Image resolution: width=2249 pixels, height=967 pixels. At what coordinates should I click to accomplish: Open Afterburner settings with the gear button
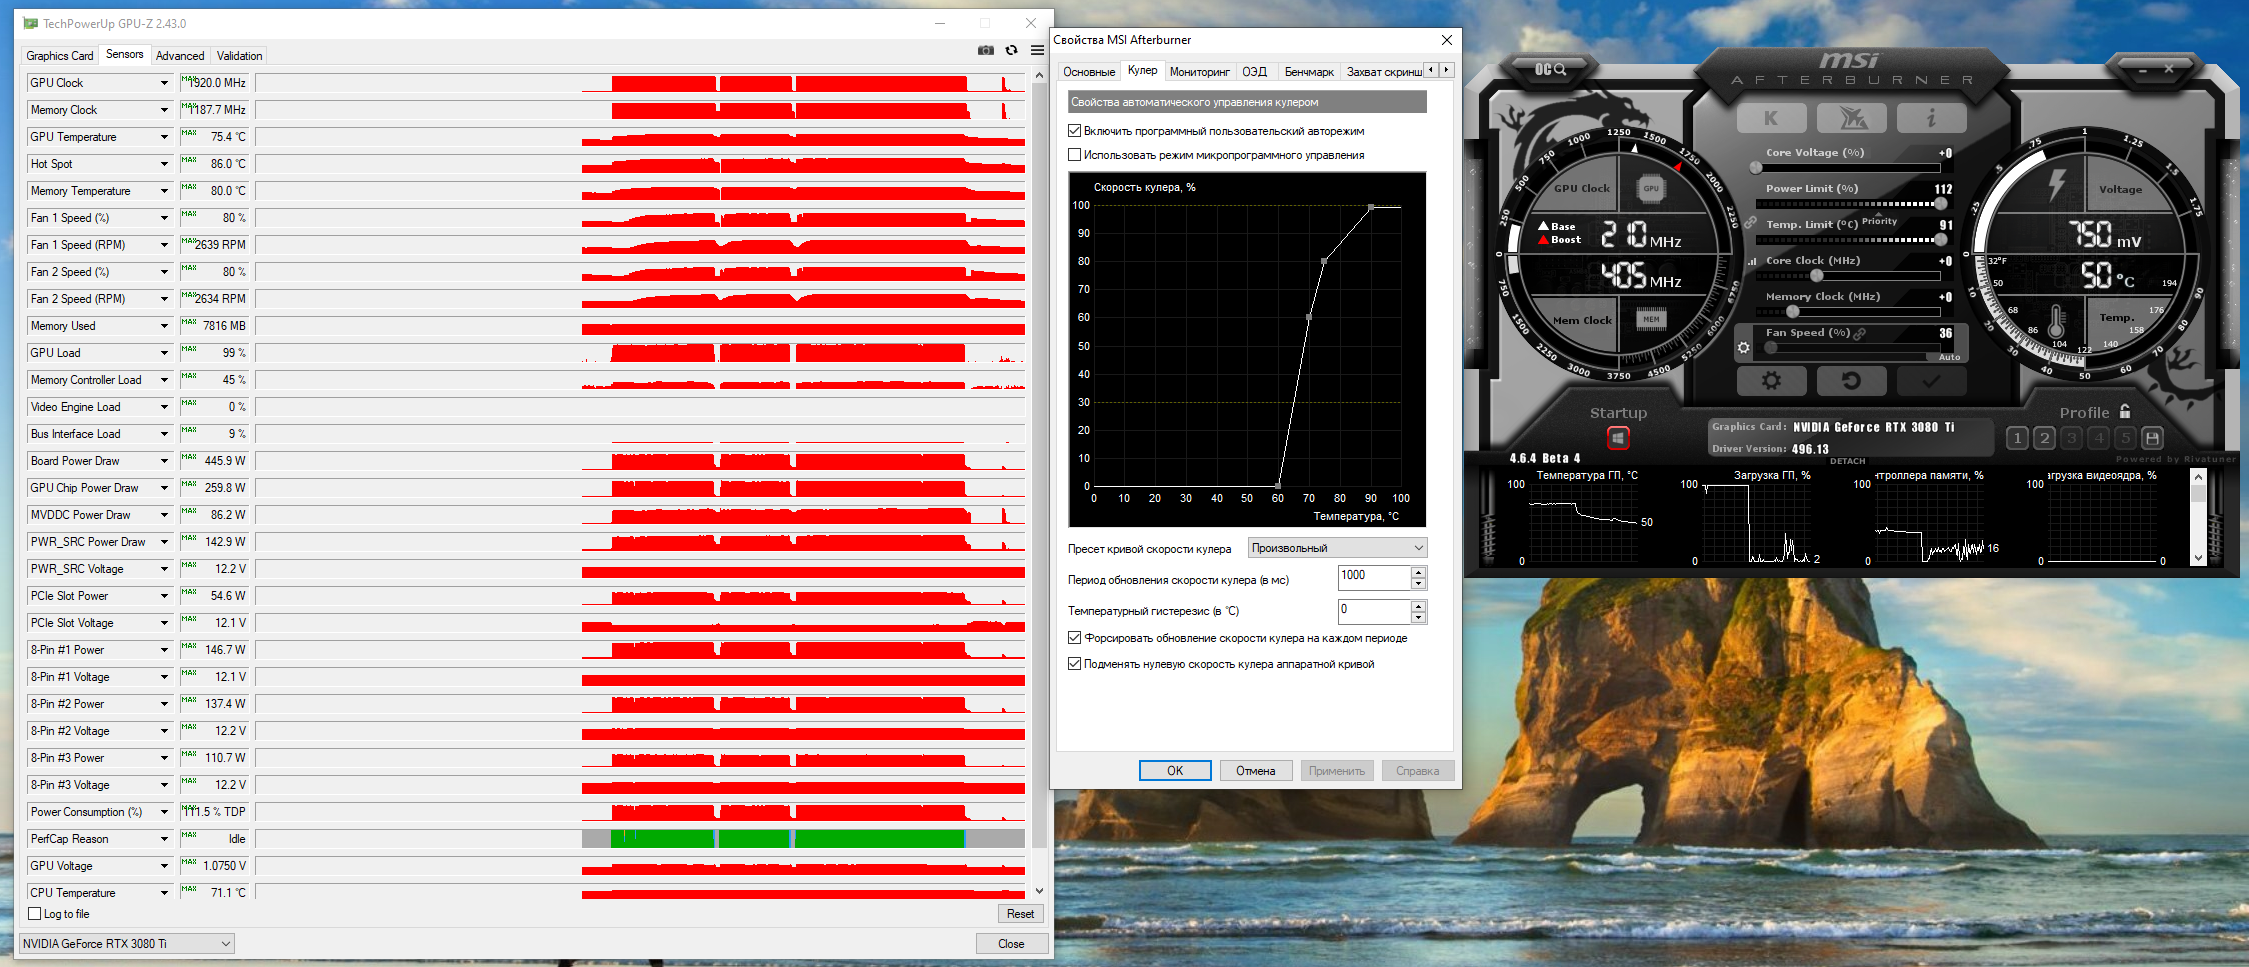1771,381
